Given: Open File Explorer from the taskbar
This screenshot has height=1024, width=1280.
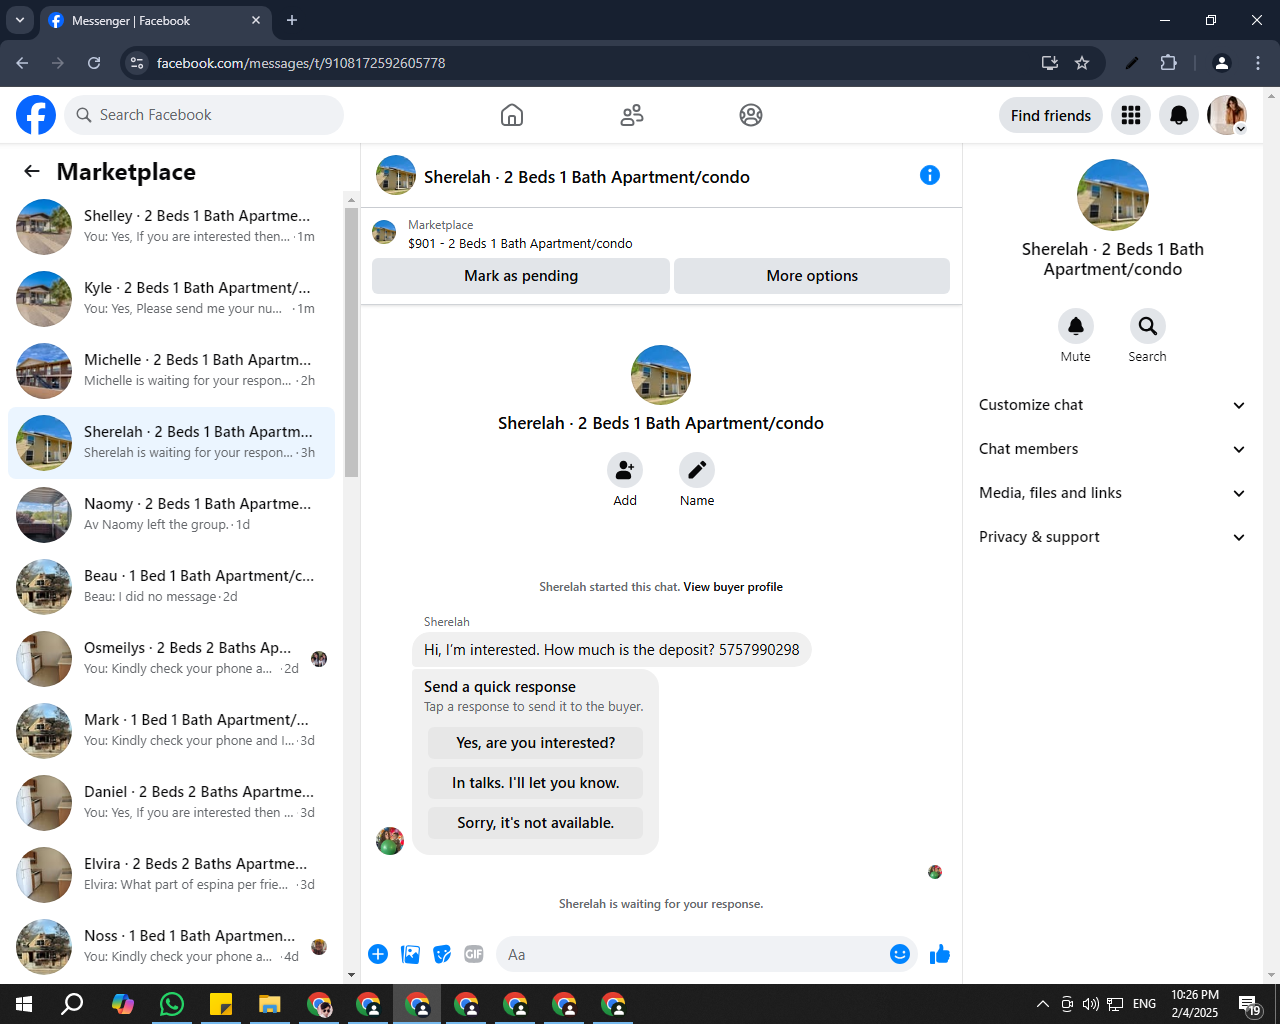Looking at the screenshot, I should point(270,1004).
